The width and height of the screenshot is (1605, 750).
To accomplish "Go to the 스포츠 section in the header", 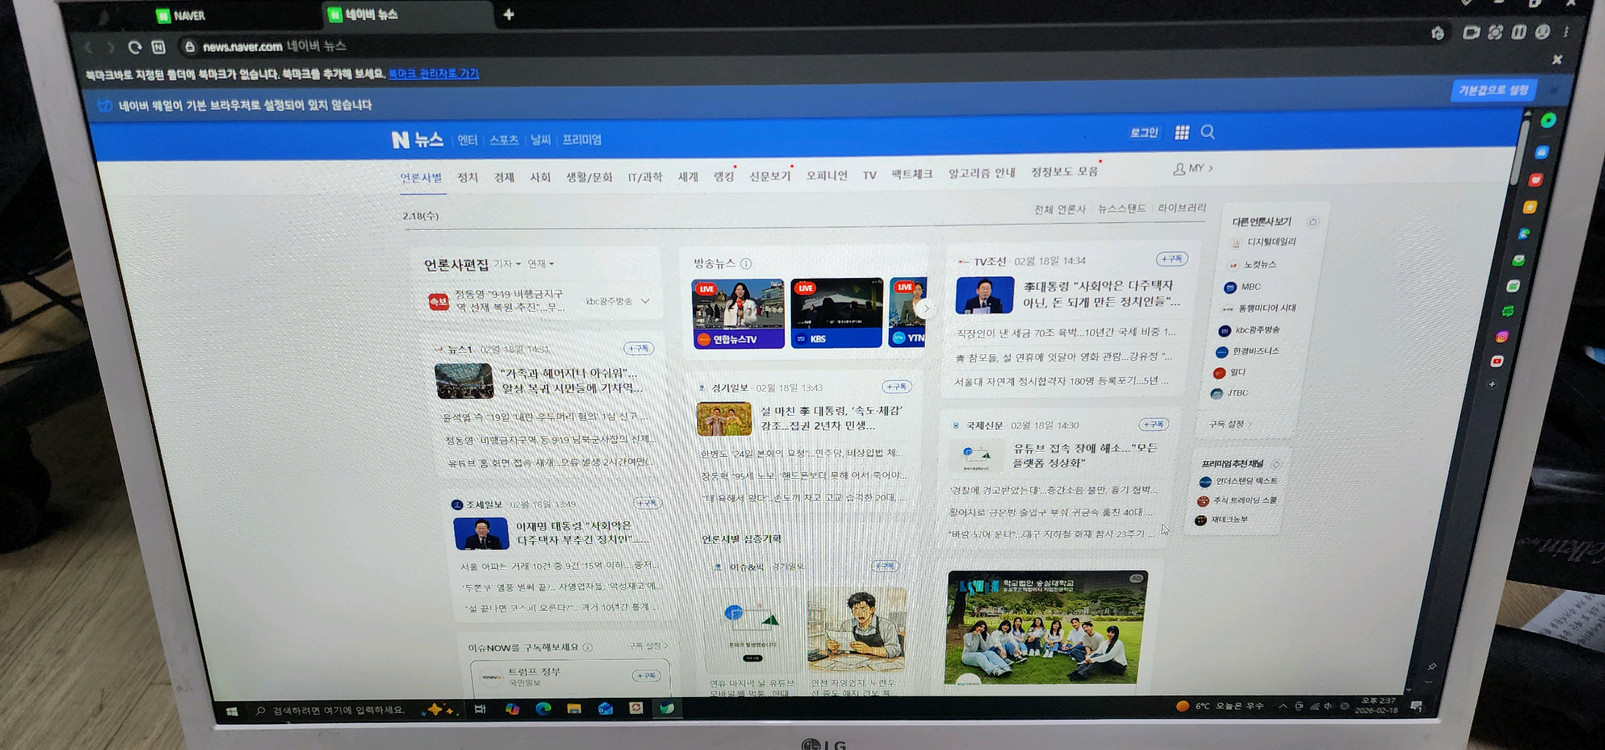I will point(504,140).
